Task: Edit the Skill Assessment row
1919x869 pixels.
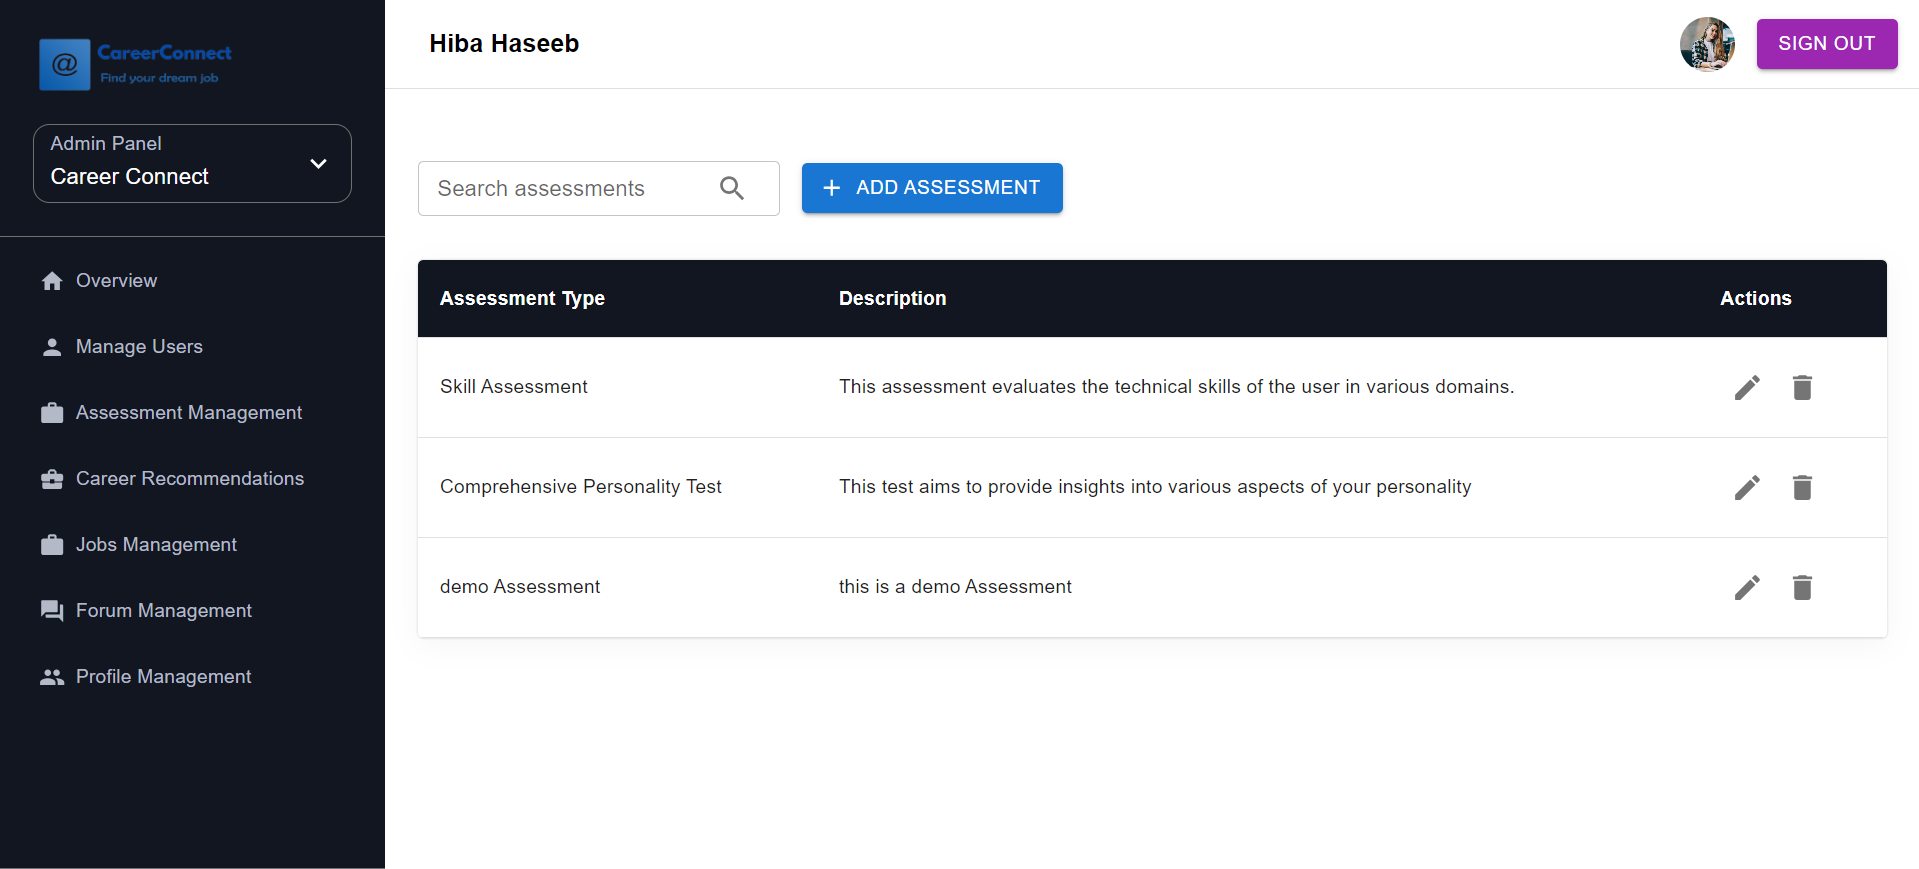Action: tap(1747, 387)
